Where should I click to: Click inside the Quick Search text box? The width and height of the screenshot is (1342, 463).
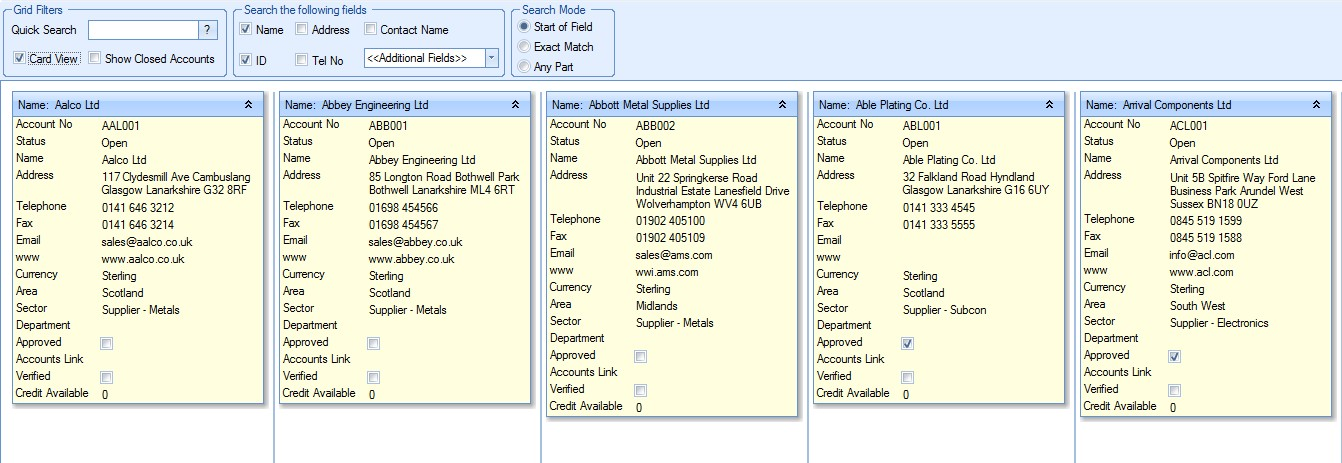pos(142,30)
